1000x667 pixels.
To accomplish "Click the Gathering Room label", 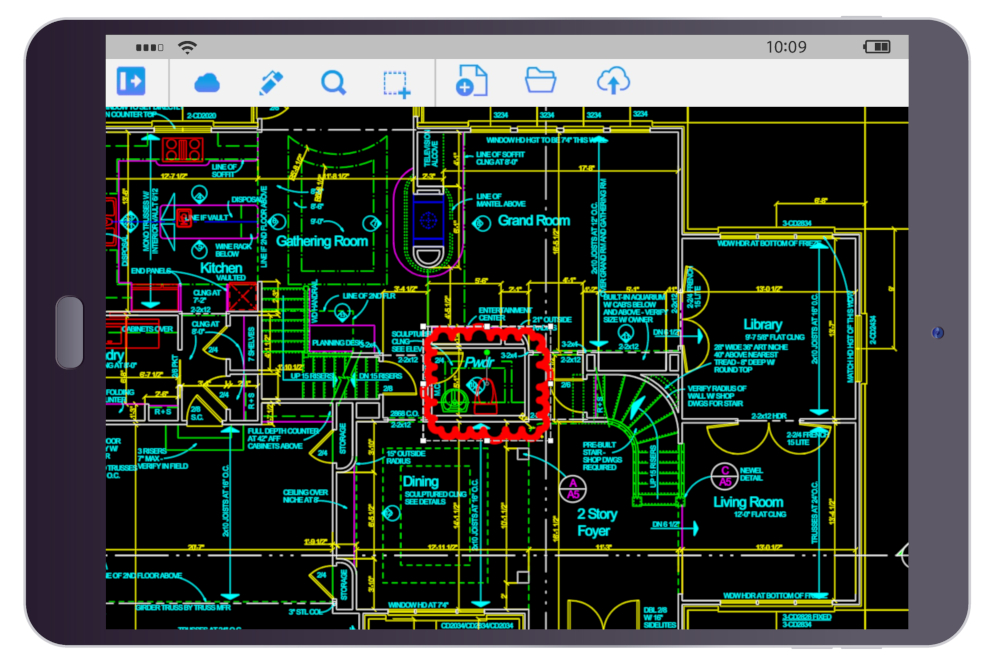I will [x=321, y=241].
